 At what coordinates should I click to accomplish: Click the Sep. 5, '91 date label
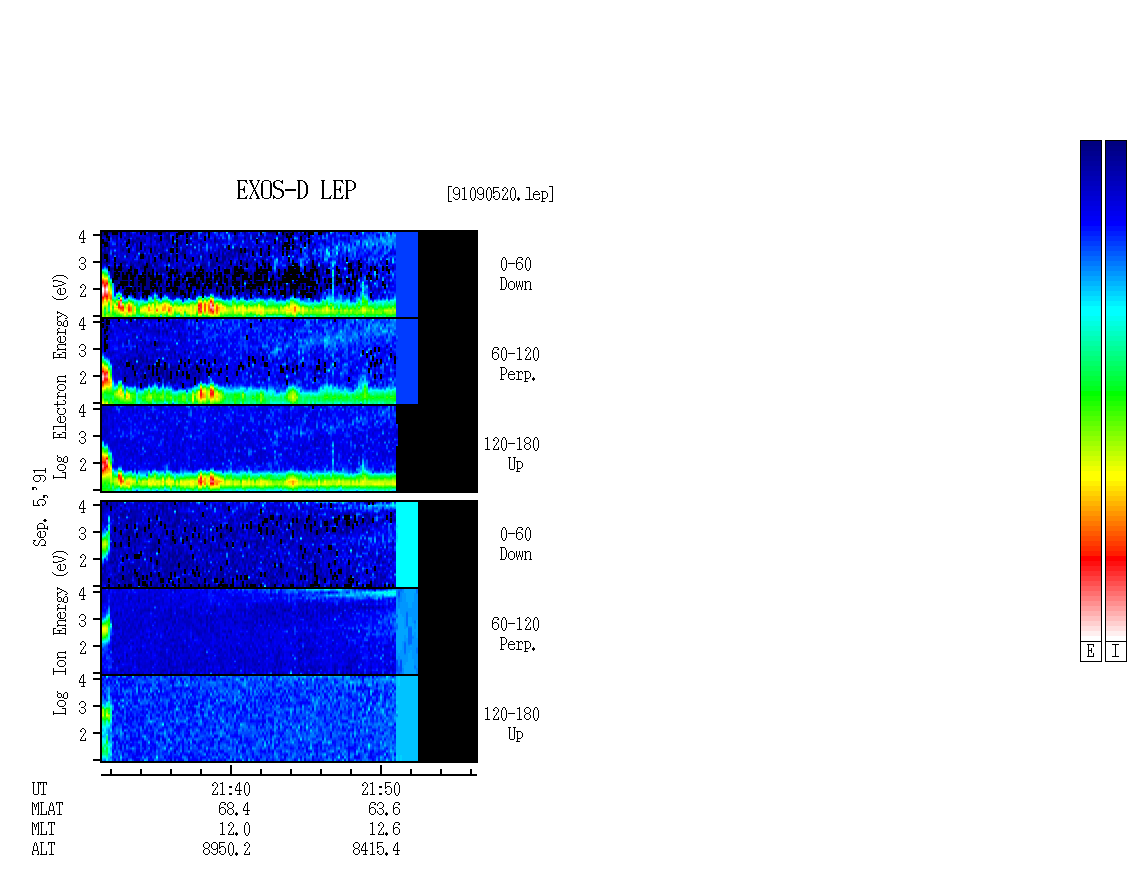coord(40,507)
